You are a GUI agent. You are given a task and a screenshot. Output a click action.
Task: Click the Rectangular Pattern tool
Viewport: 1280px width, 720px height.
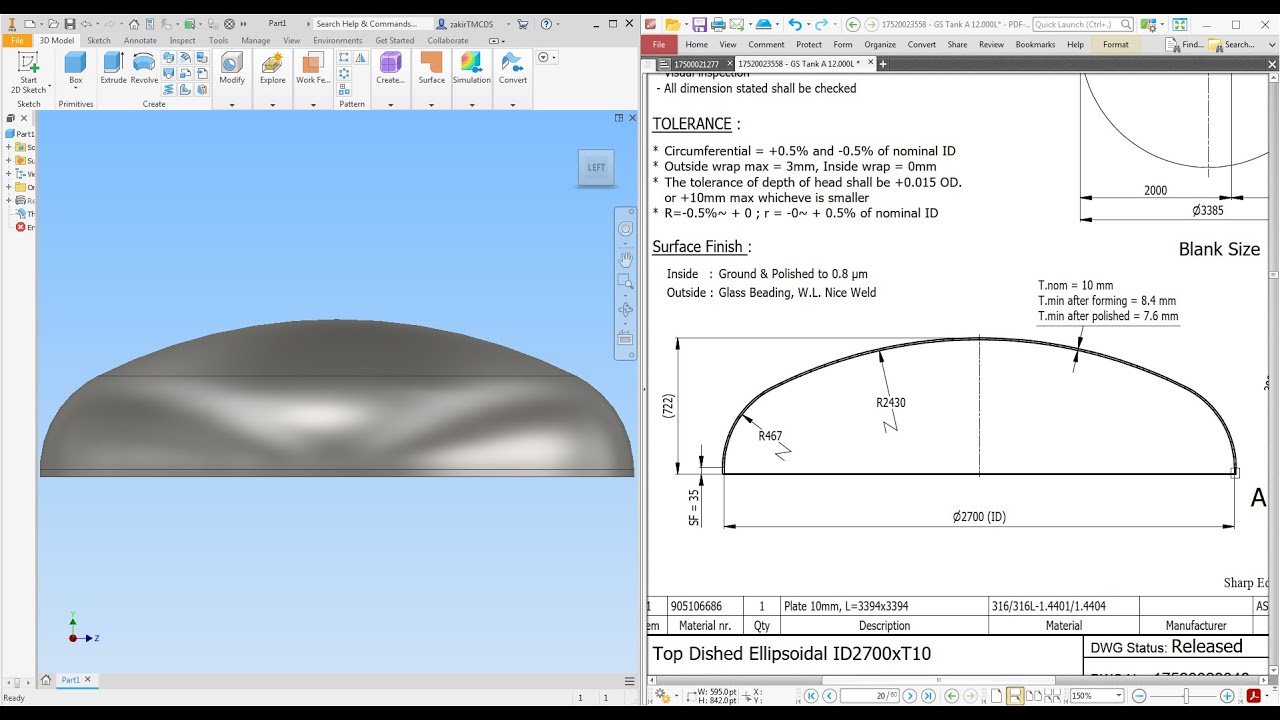(x=344, y=58)
